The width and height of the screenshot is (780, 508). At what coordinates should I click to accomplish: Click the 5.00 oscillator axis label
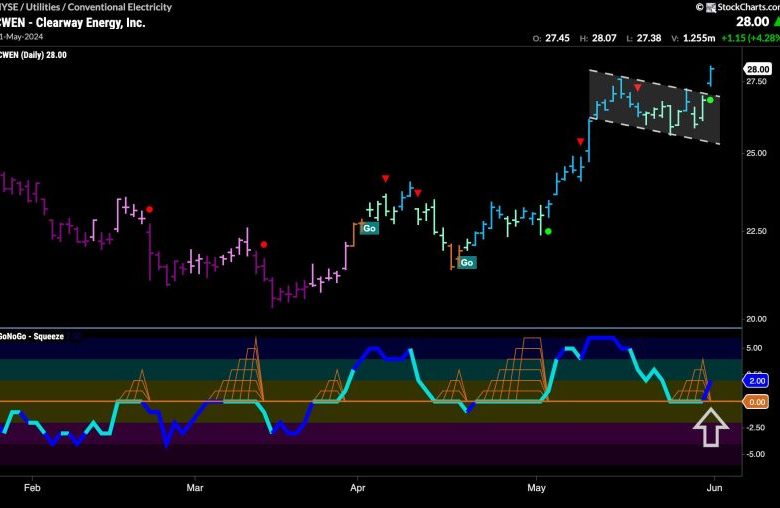tap(754, 348)
